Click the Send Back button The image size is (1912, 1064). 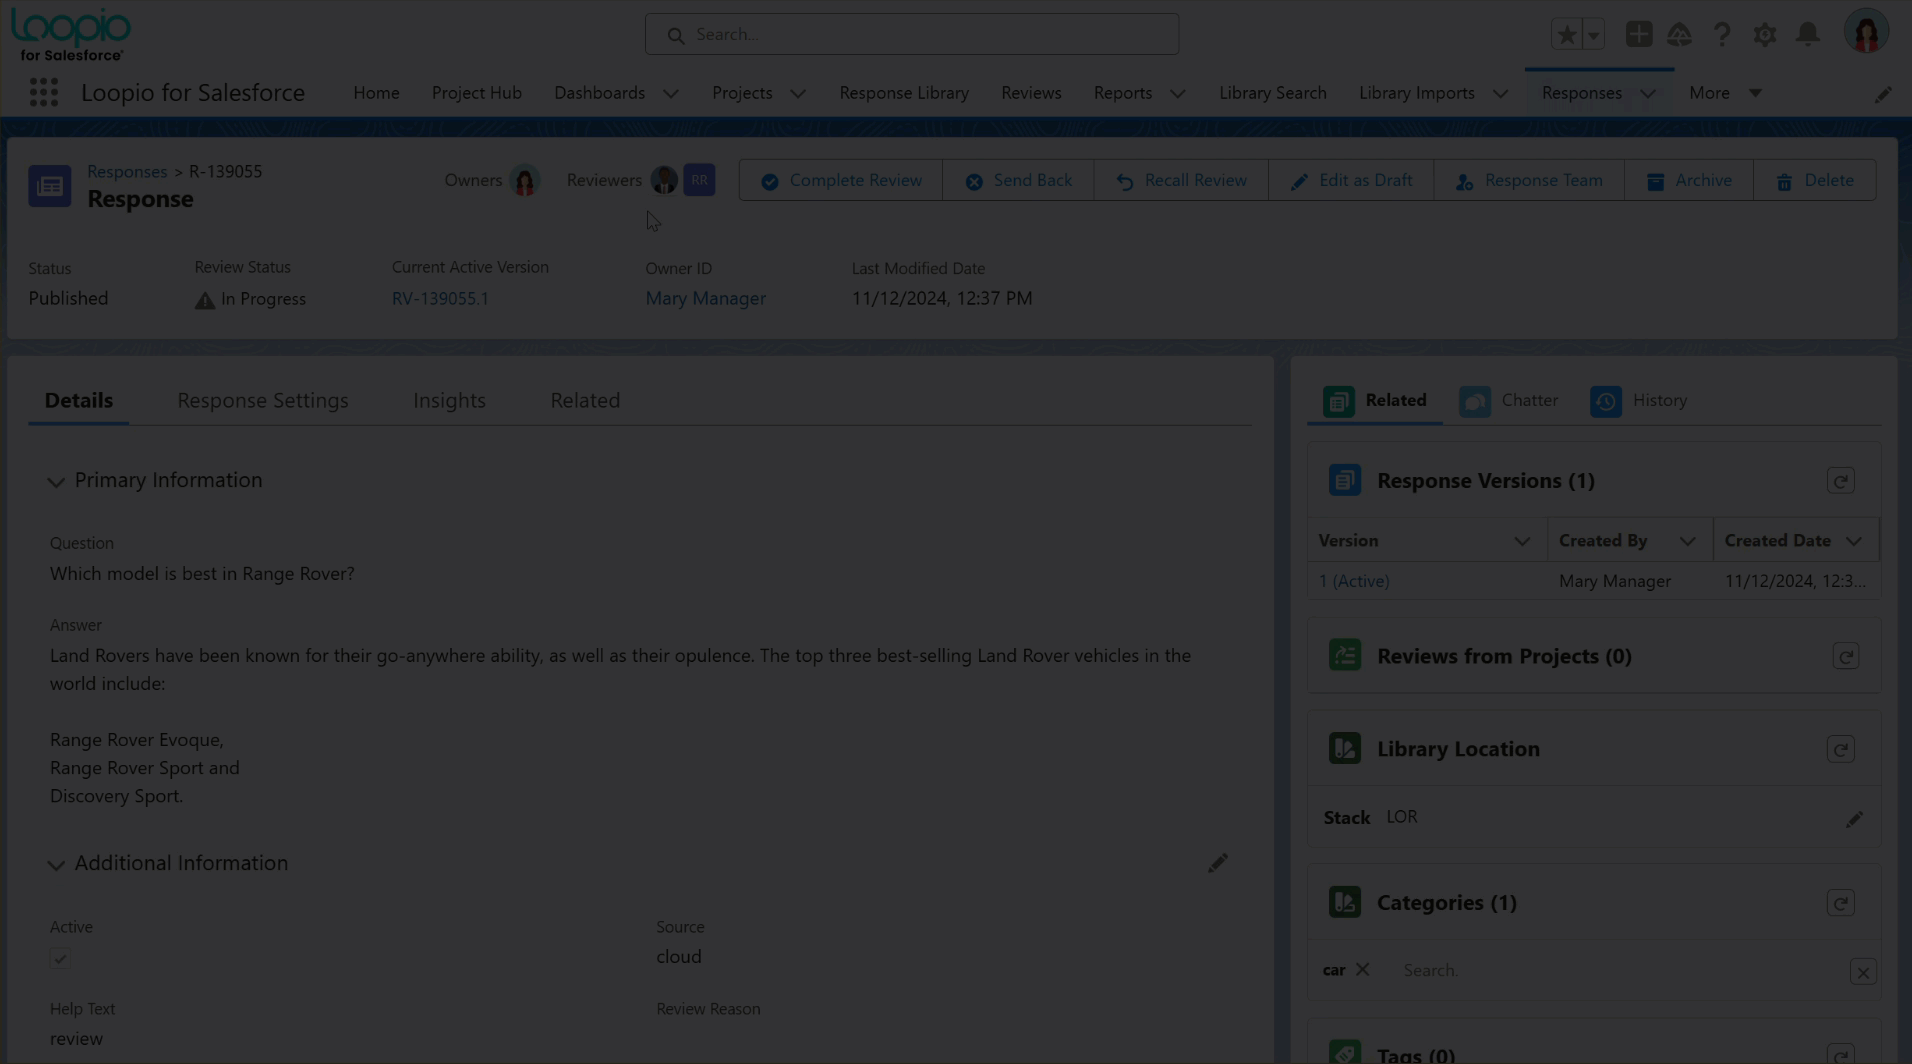(1018, 181)
